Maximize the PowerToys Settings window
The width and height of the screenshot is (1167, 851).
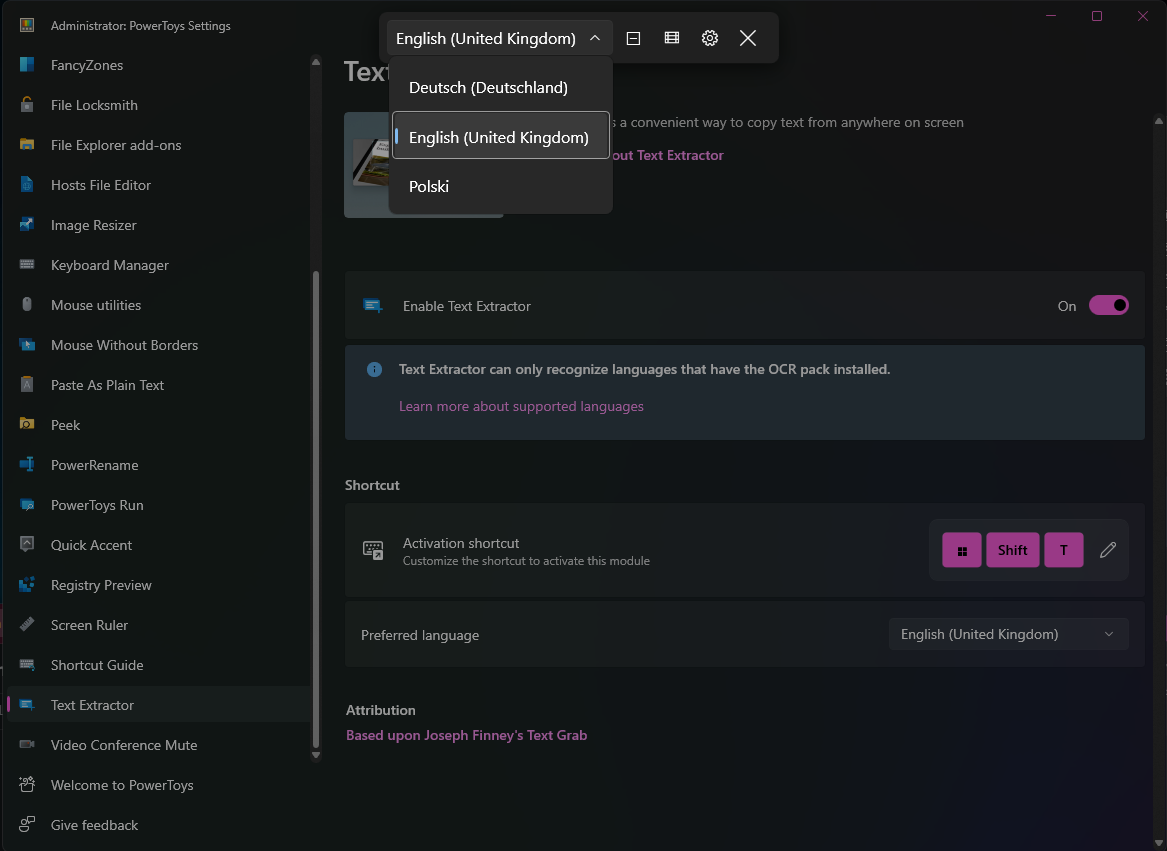pos(1096,16)
